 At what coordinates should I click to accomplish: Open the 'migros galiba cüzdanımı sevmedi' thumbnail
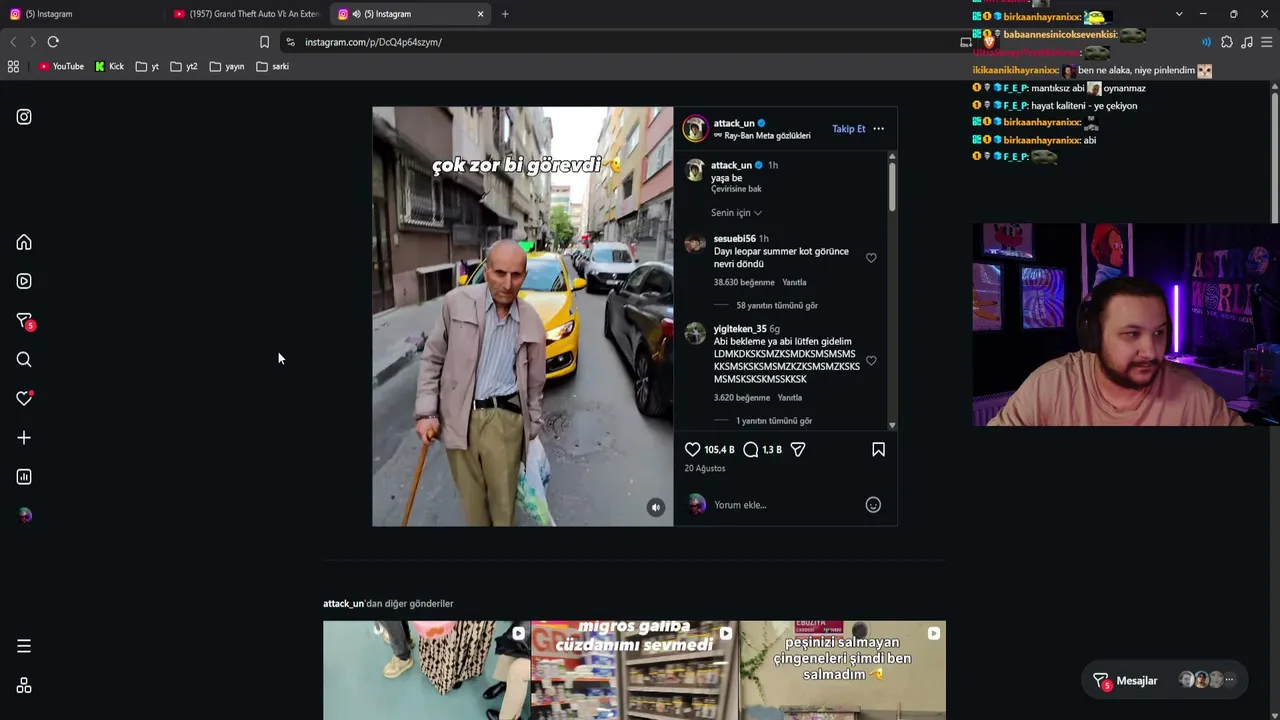[634, 670]
